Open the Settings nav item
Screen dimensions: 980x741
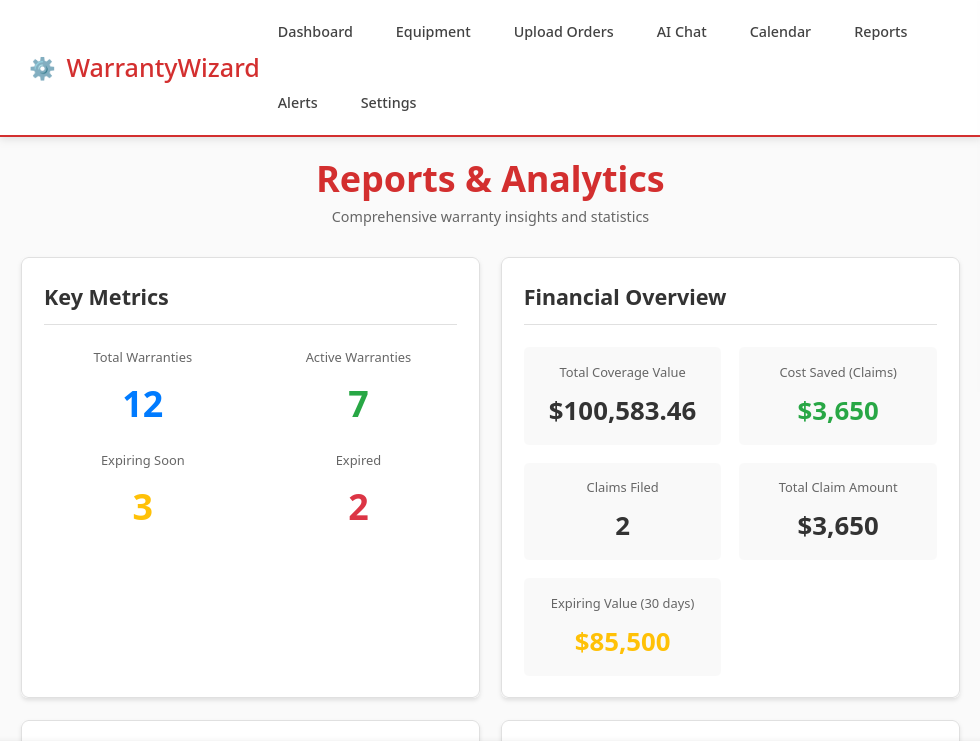388,102
